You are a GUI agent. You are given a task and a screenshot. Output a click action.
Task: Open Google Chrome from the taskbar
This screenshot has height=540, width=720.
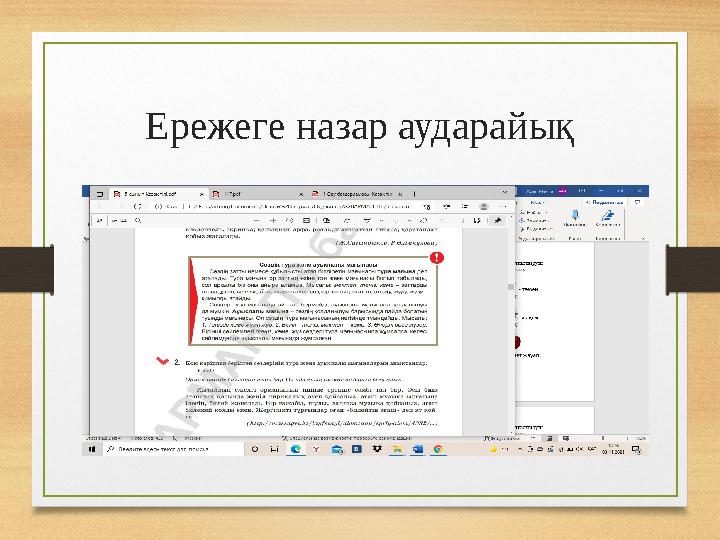(438, 449)
